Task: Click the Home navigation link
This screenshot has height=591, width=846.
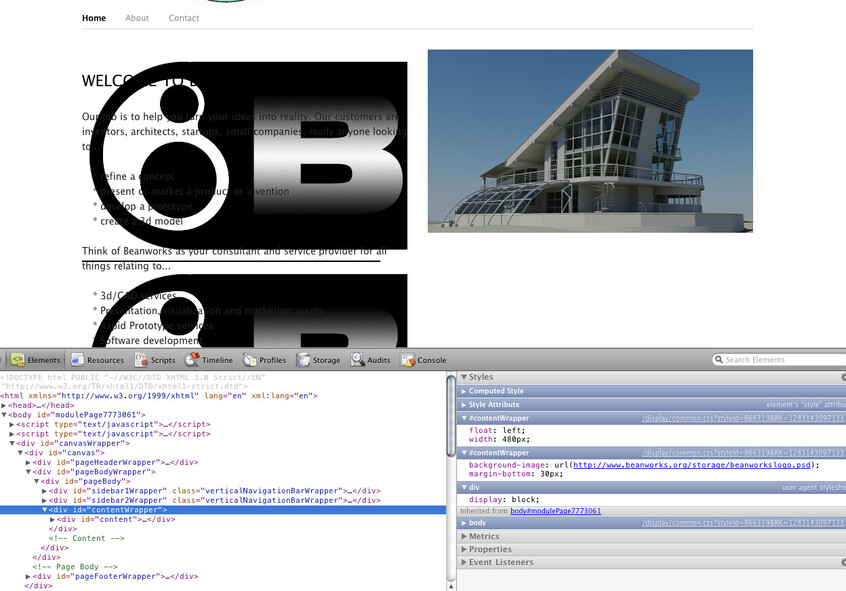Action: coord(94,18)
